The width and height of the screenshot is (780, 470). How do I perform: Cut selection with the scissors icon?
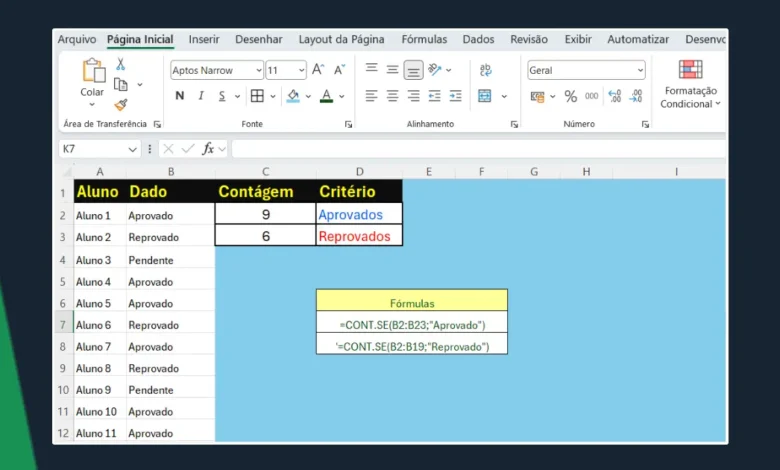coord(120,64)
